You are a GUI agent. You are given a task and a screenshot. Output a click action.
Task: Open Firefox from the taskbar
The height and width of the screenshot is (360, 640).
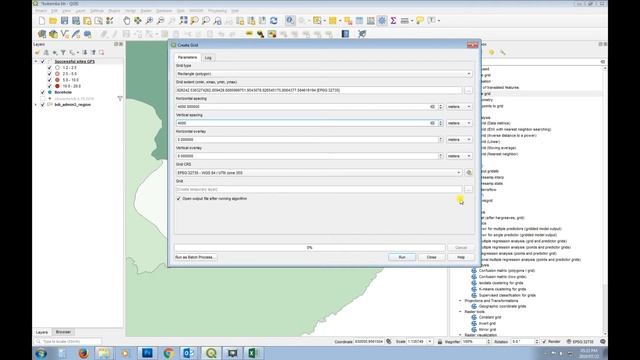(x=83, y=353)
